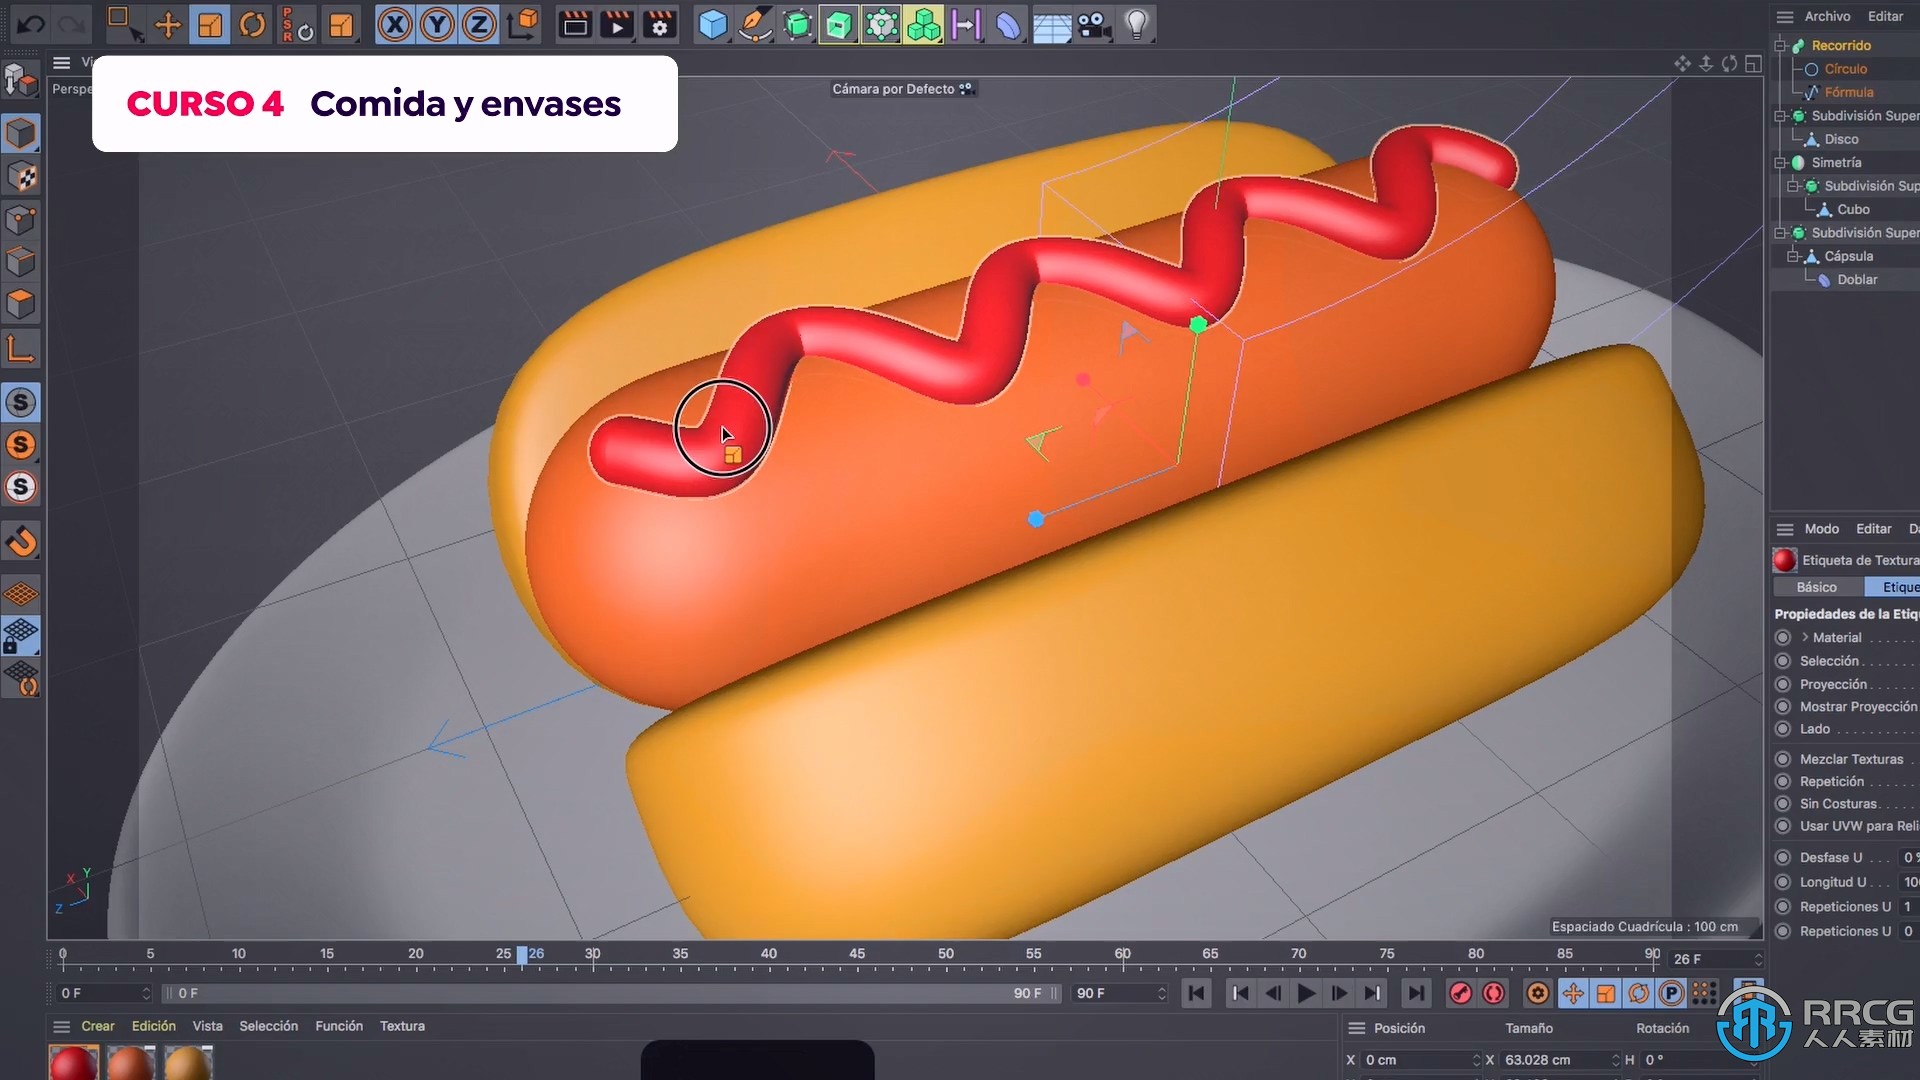Screen dimensions: 1920x1080
Task: Select the Cubo object
Action: point(1853,209)
